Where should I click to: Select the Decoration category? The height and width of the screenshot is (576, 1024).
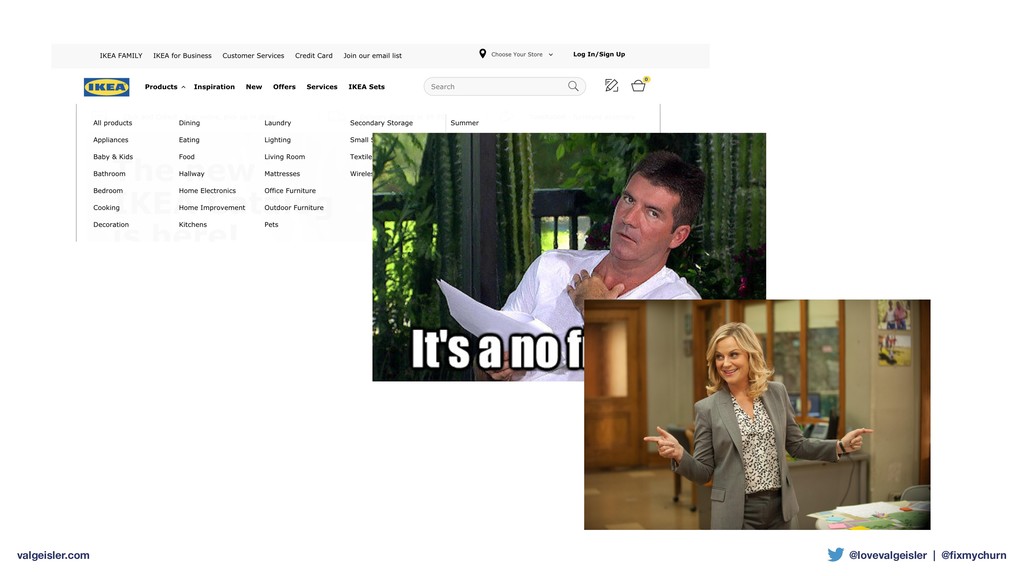point(111,225)
